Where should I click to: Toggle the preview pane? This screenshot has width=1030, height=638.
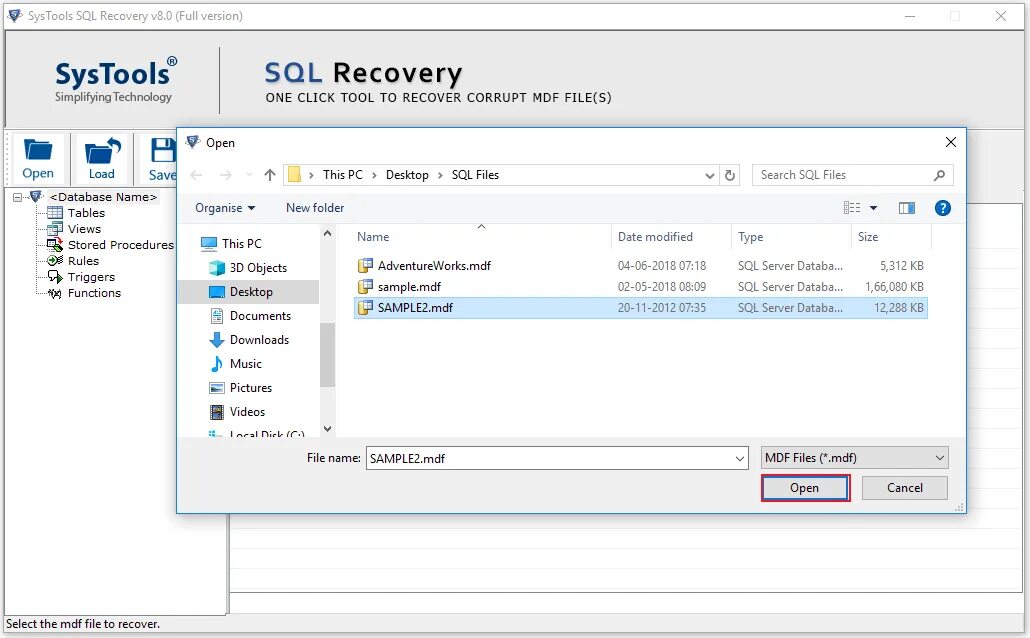(907, 208)
